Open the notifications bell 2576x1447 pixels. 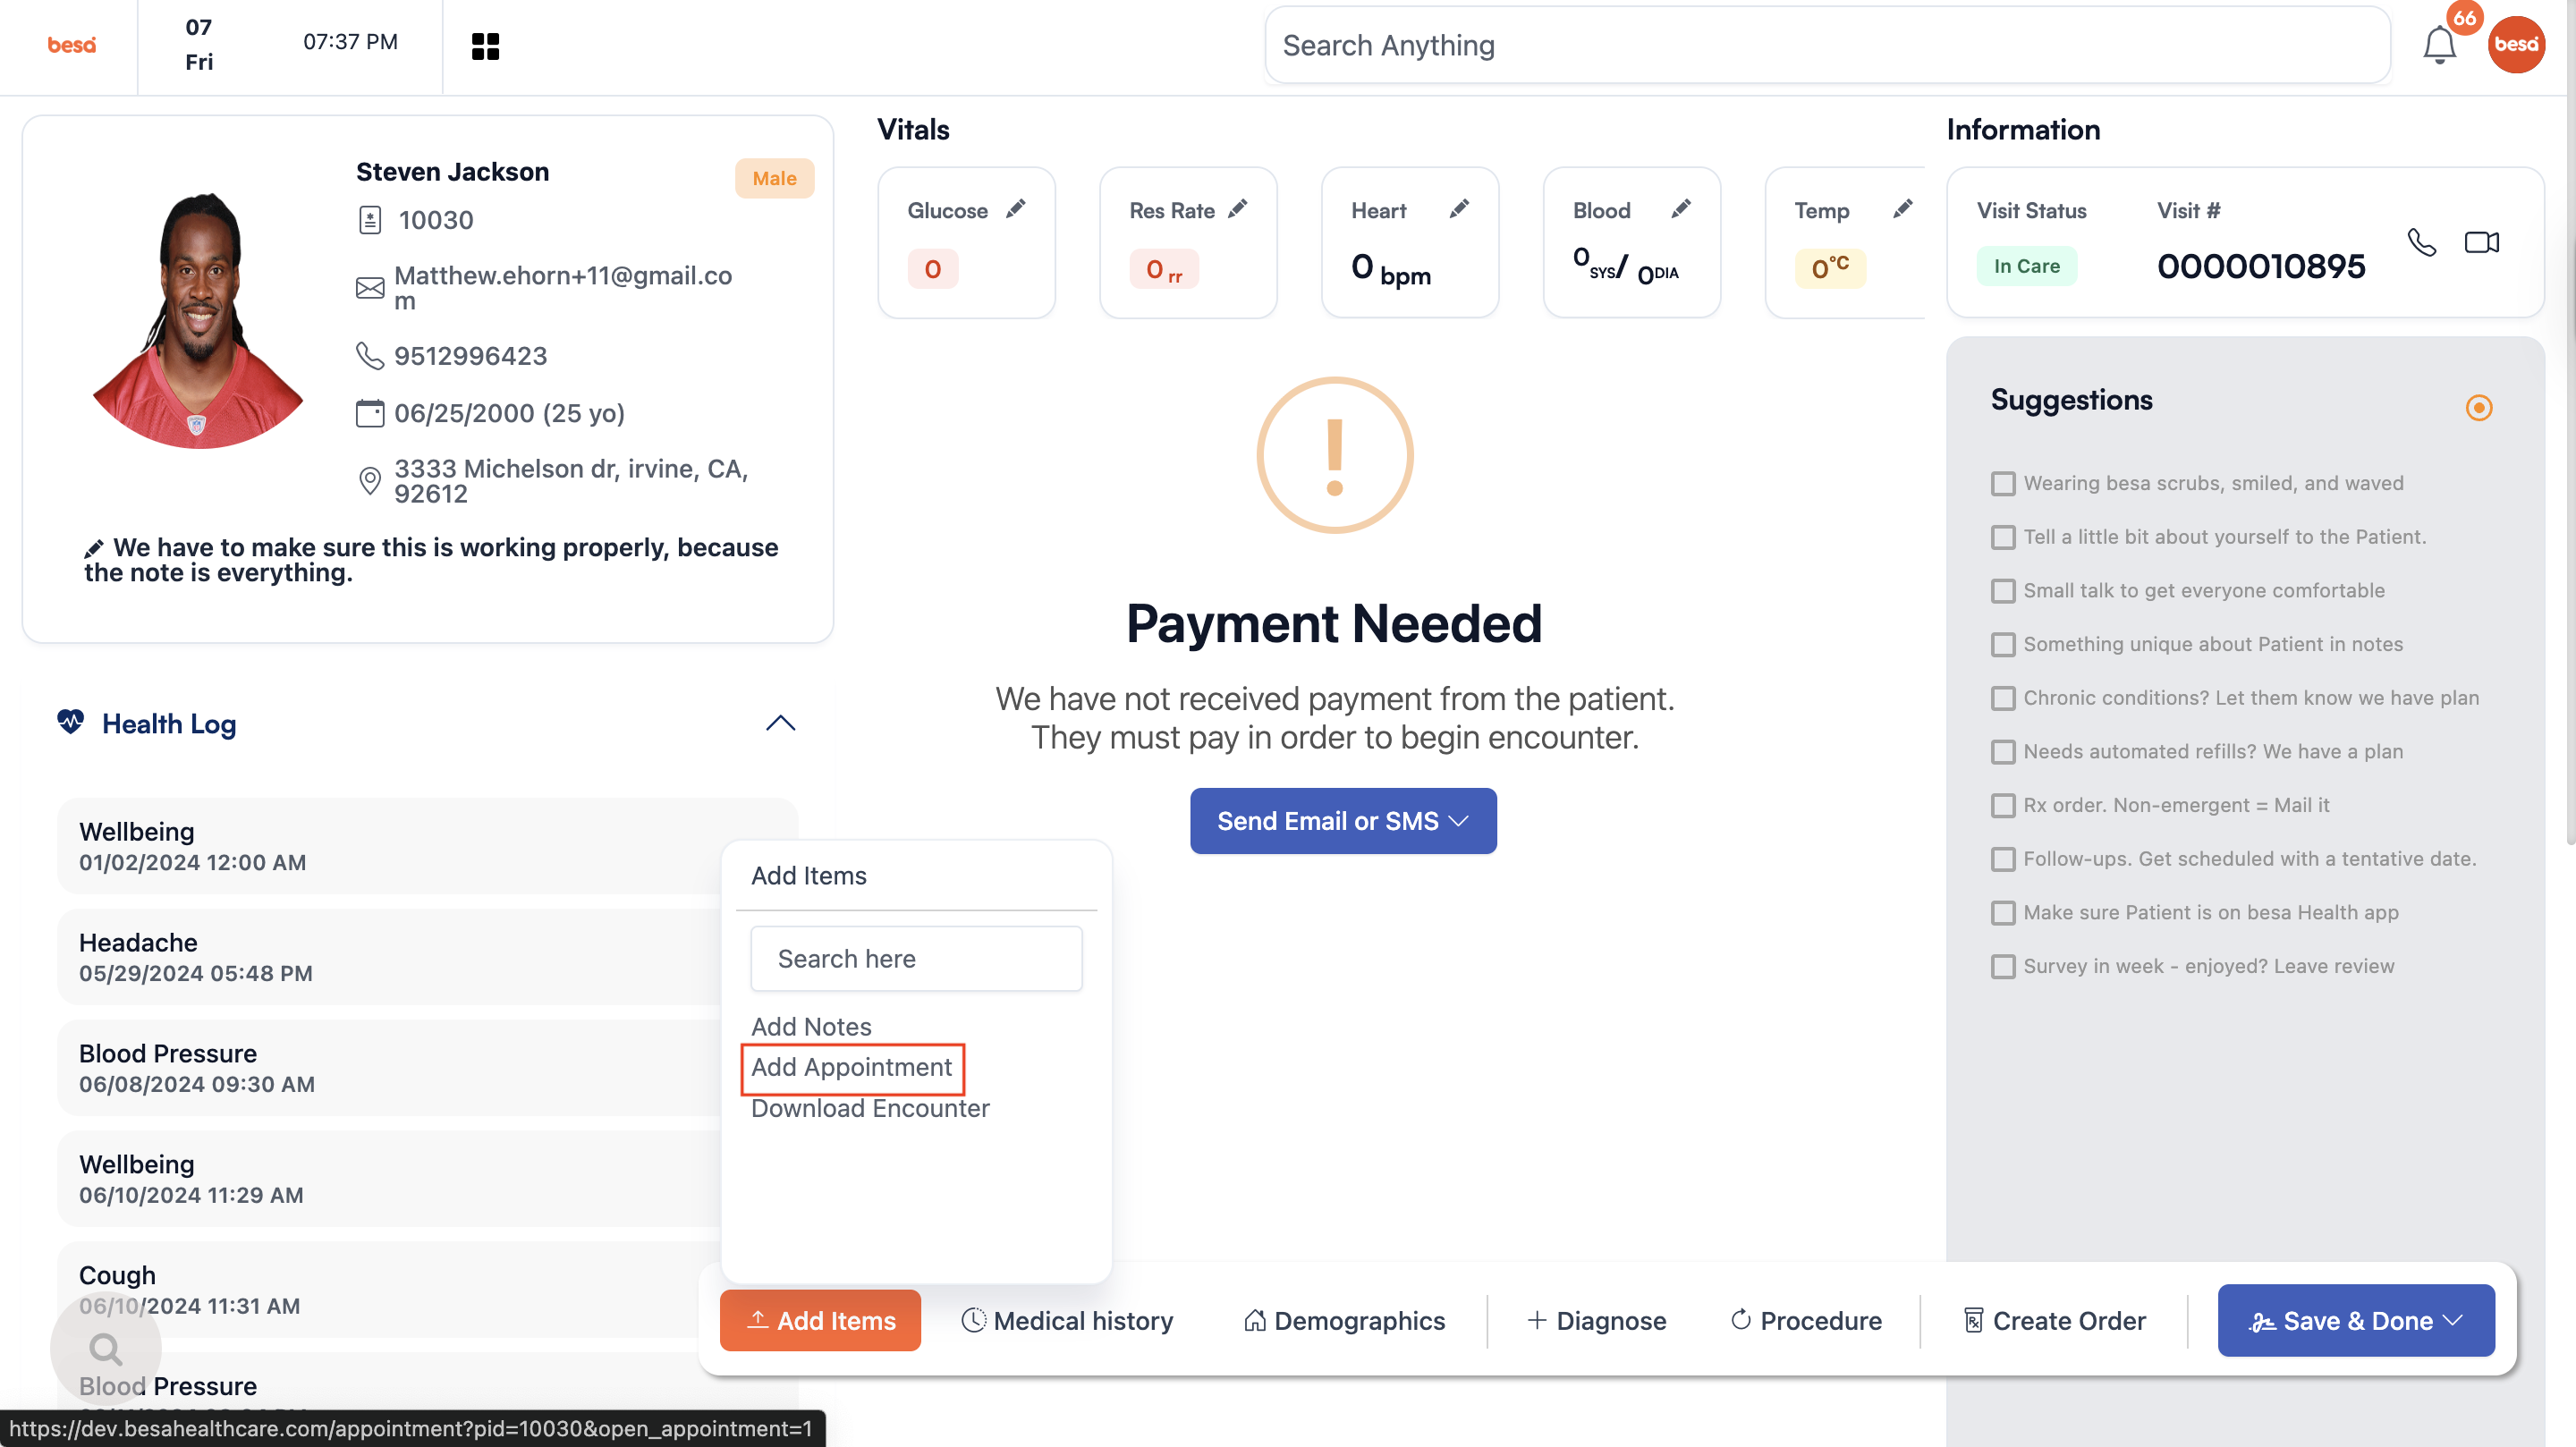pyautogui.click(x=2439, y=45)
